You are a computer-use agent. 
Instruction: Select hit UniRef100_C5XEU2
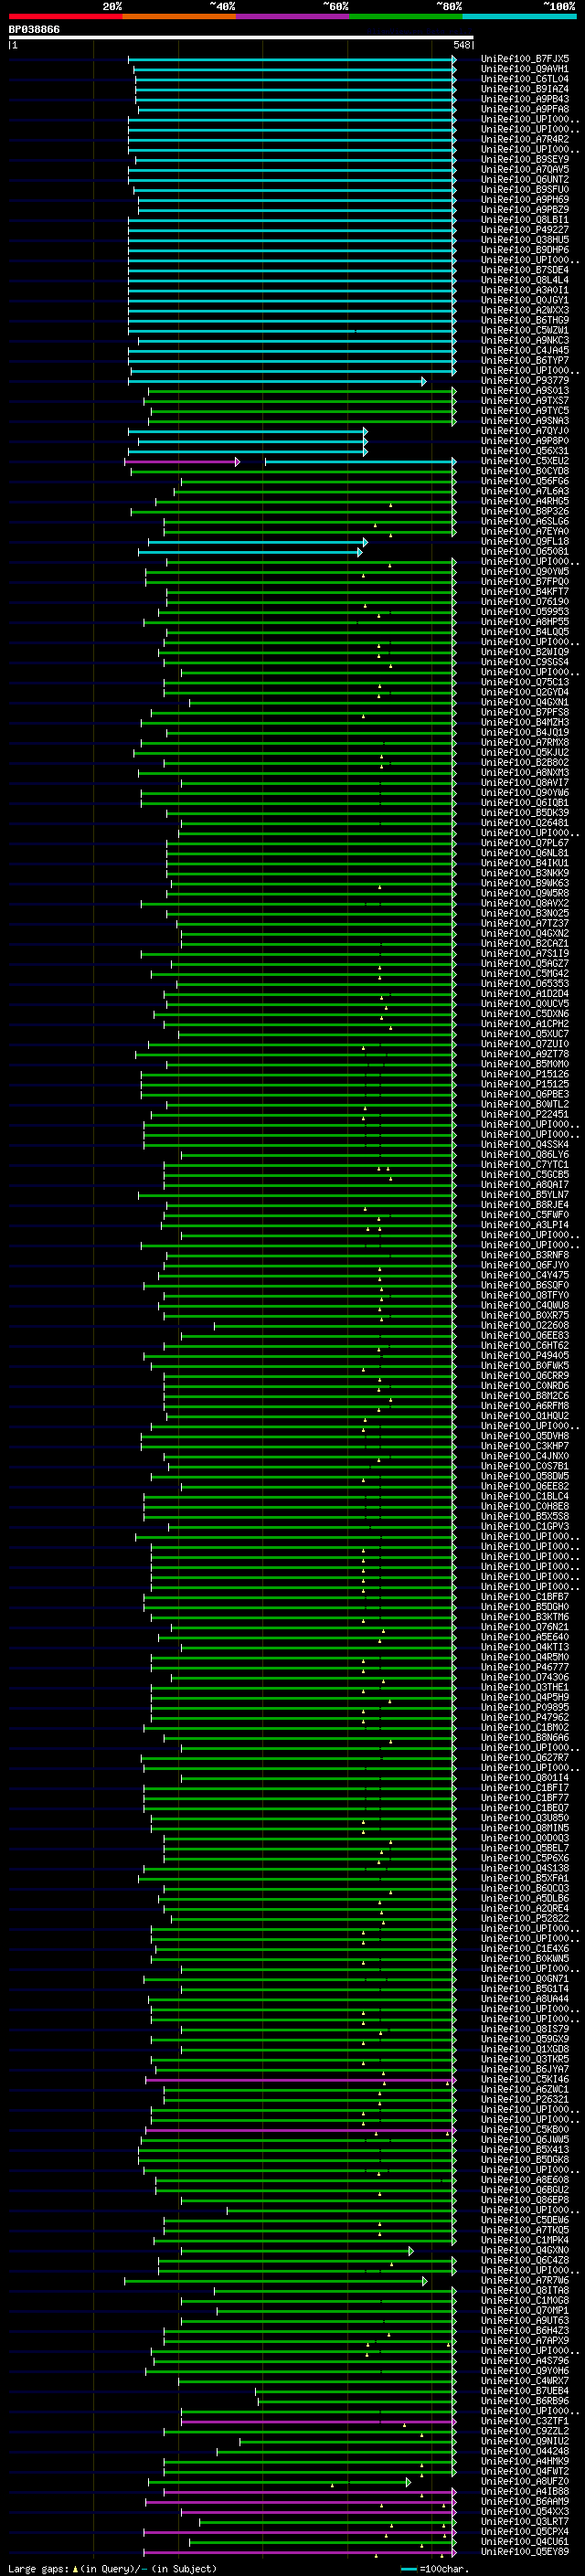tap(525, 462)
